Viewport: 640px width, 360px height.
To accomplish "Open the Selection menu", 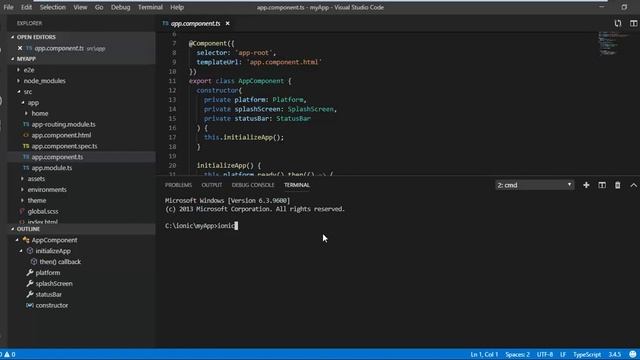I will [x=53, y=7].
